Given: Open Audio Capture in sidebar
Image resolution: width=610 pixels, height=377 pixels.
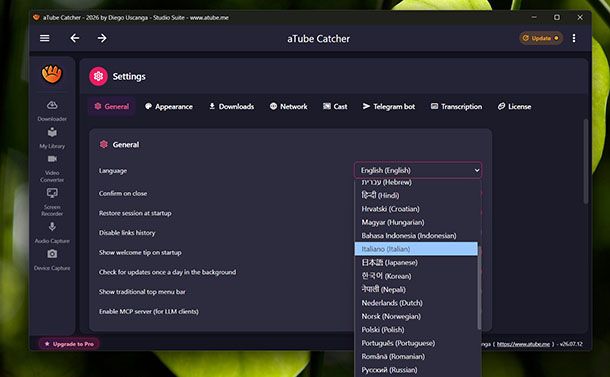Looking at the screenshot, I should click(x=52, y=233).
